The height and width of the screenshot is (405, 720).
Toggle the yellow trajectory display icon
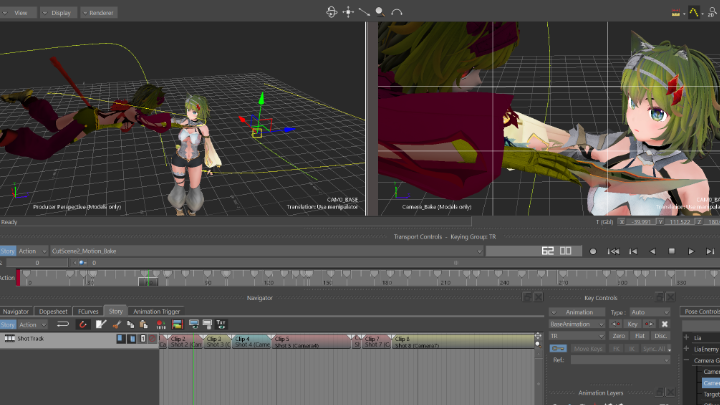693,12
